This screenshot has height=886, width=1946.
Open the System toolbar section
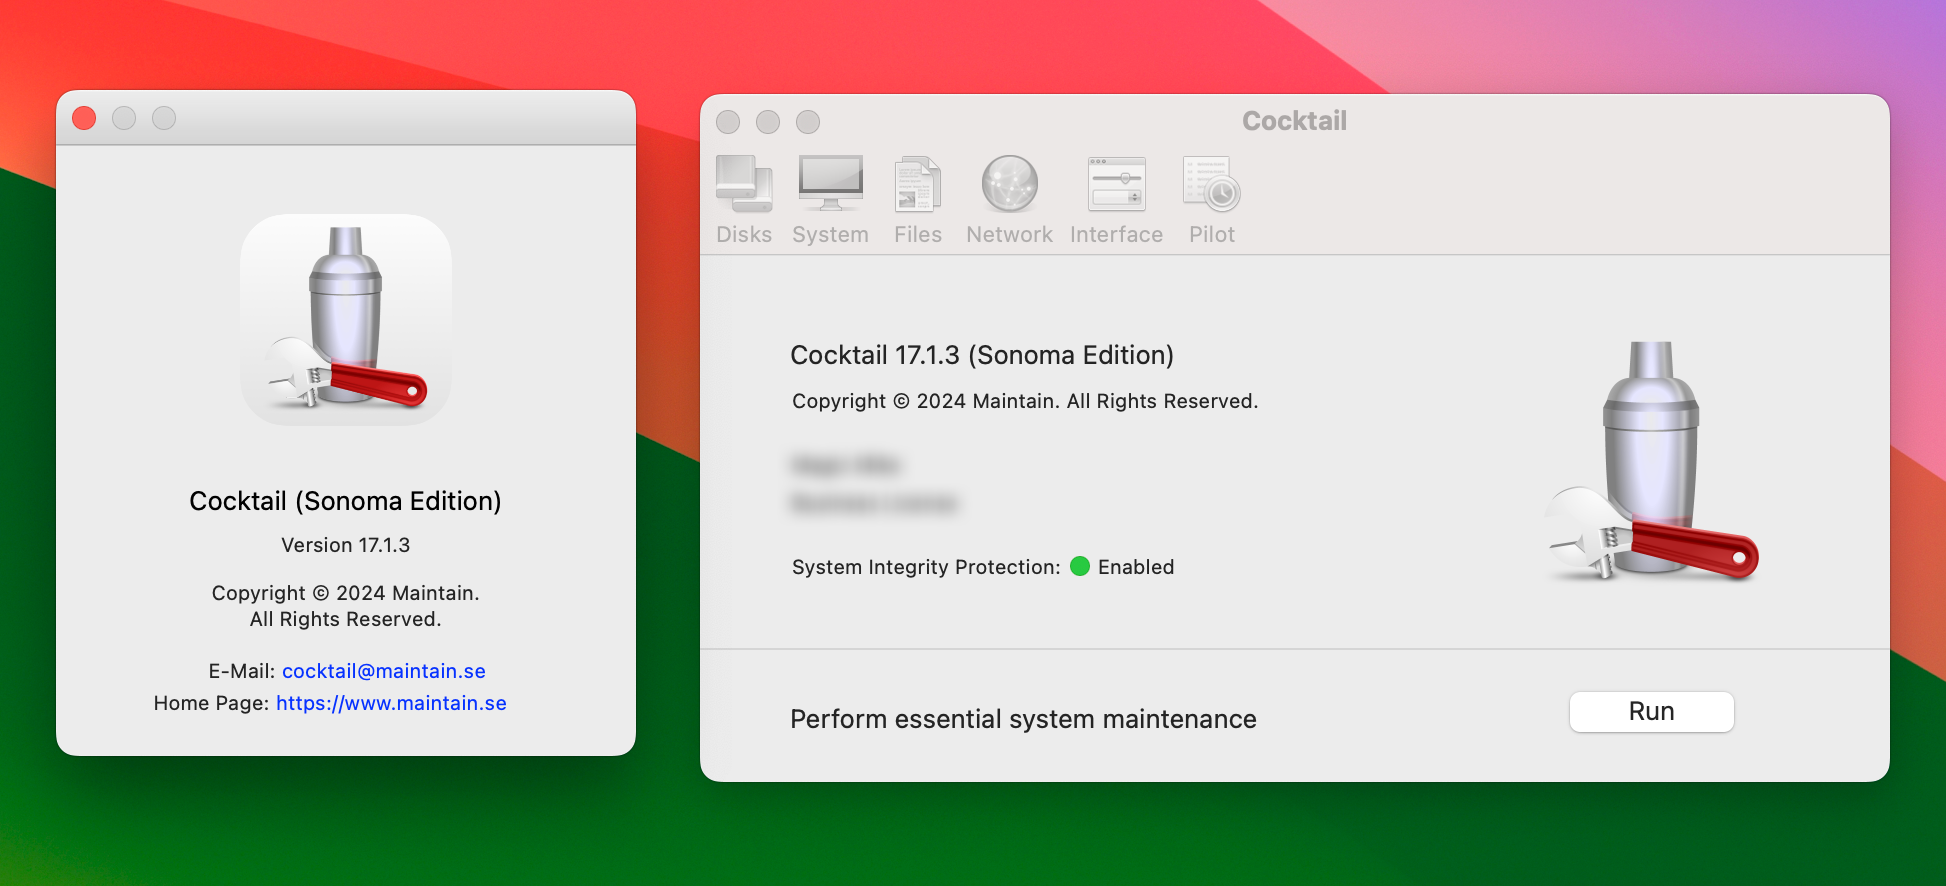coord(830,200)
